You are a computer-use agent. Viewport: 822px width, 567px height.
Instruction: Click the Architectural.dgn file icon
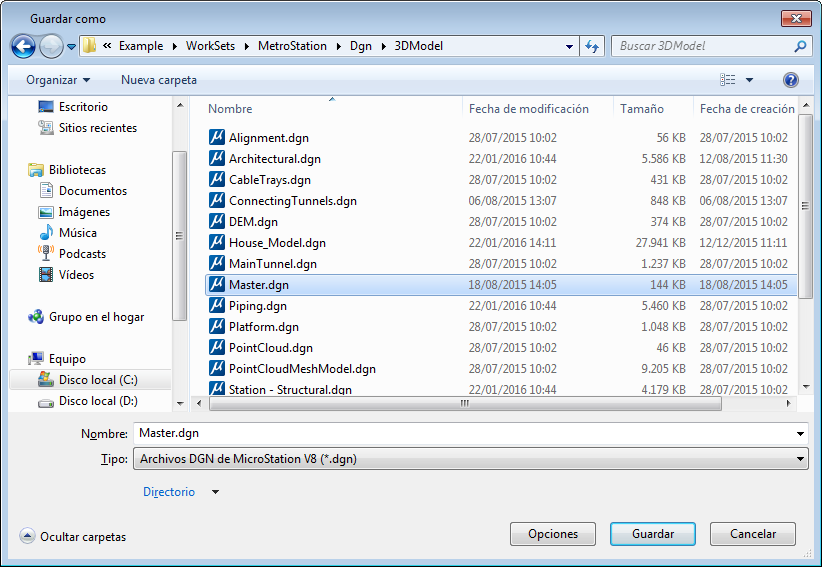pos(217,158)
